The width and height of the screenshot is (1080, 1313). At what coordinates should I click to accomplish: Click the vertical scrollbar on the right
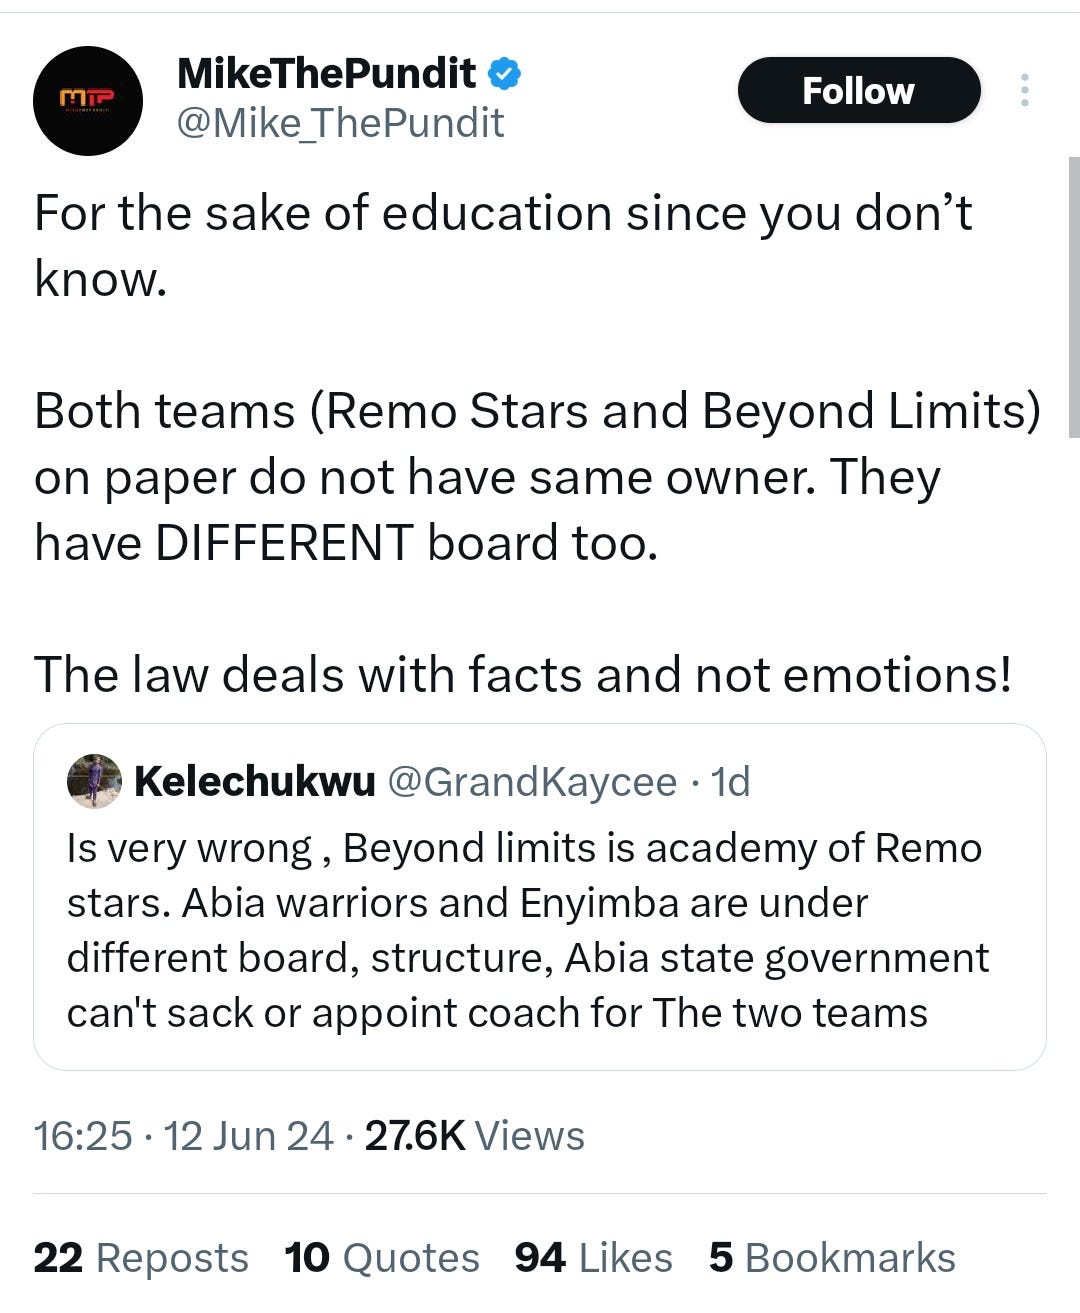point(1074,297)
